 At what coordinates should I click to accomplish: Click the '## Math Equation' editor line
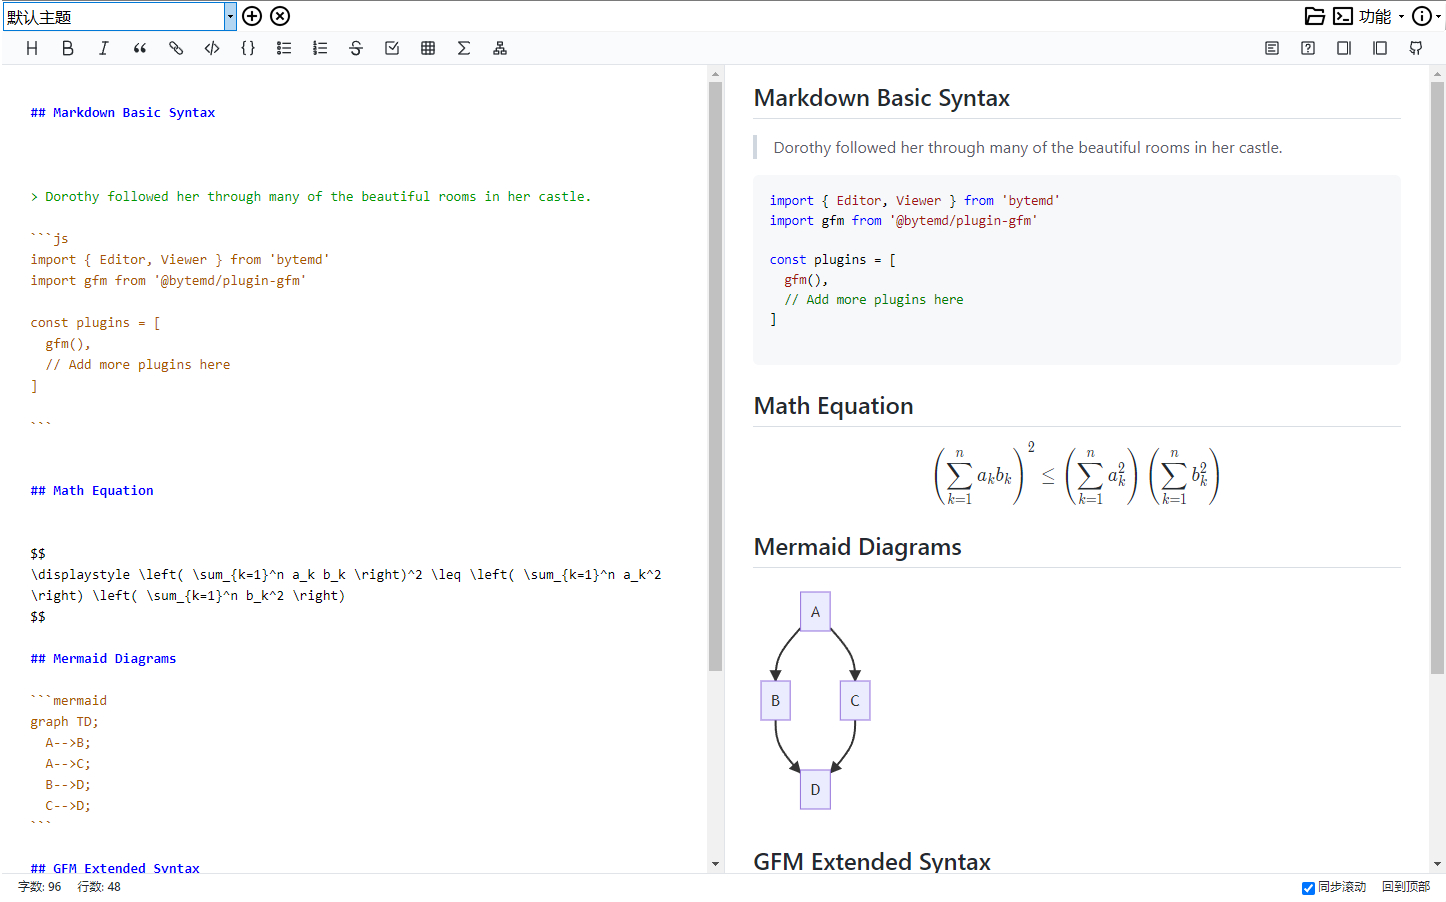92,491
